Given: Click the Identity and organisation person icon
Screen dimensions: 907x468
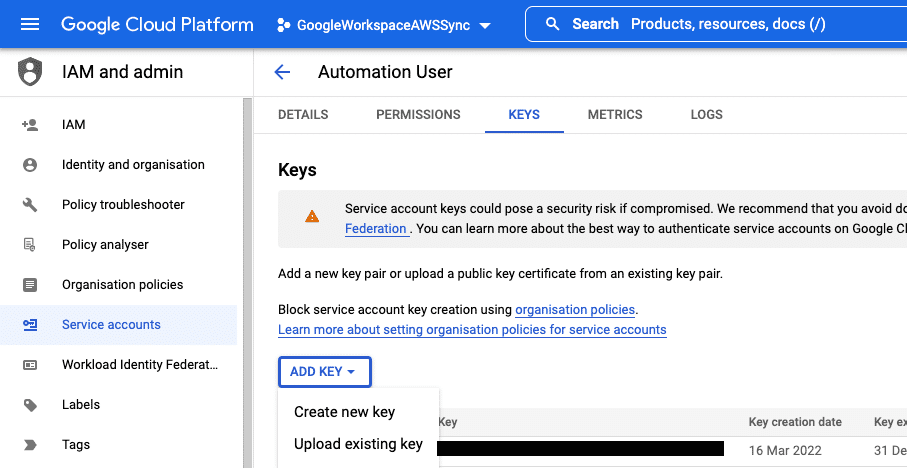Looking at the screenshot, I should [x=30, y=165].
